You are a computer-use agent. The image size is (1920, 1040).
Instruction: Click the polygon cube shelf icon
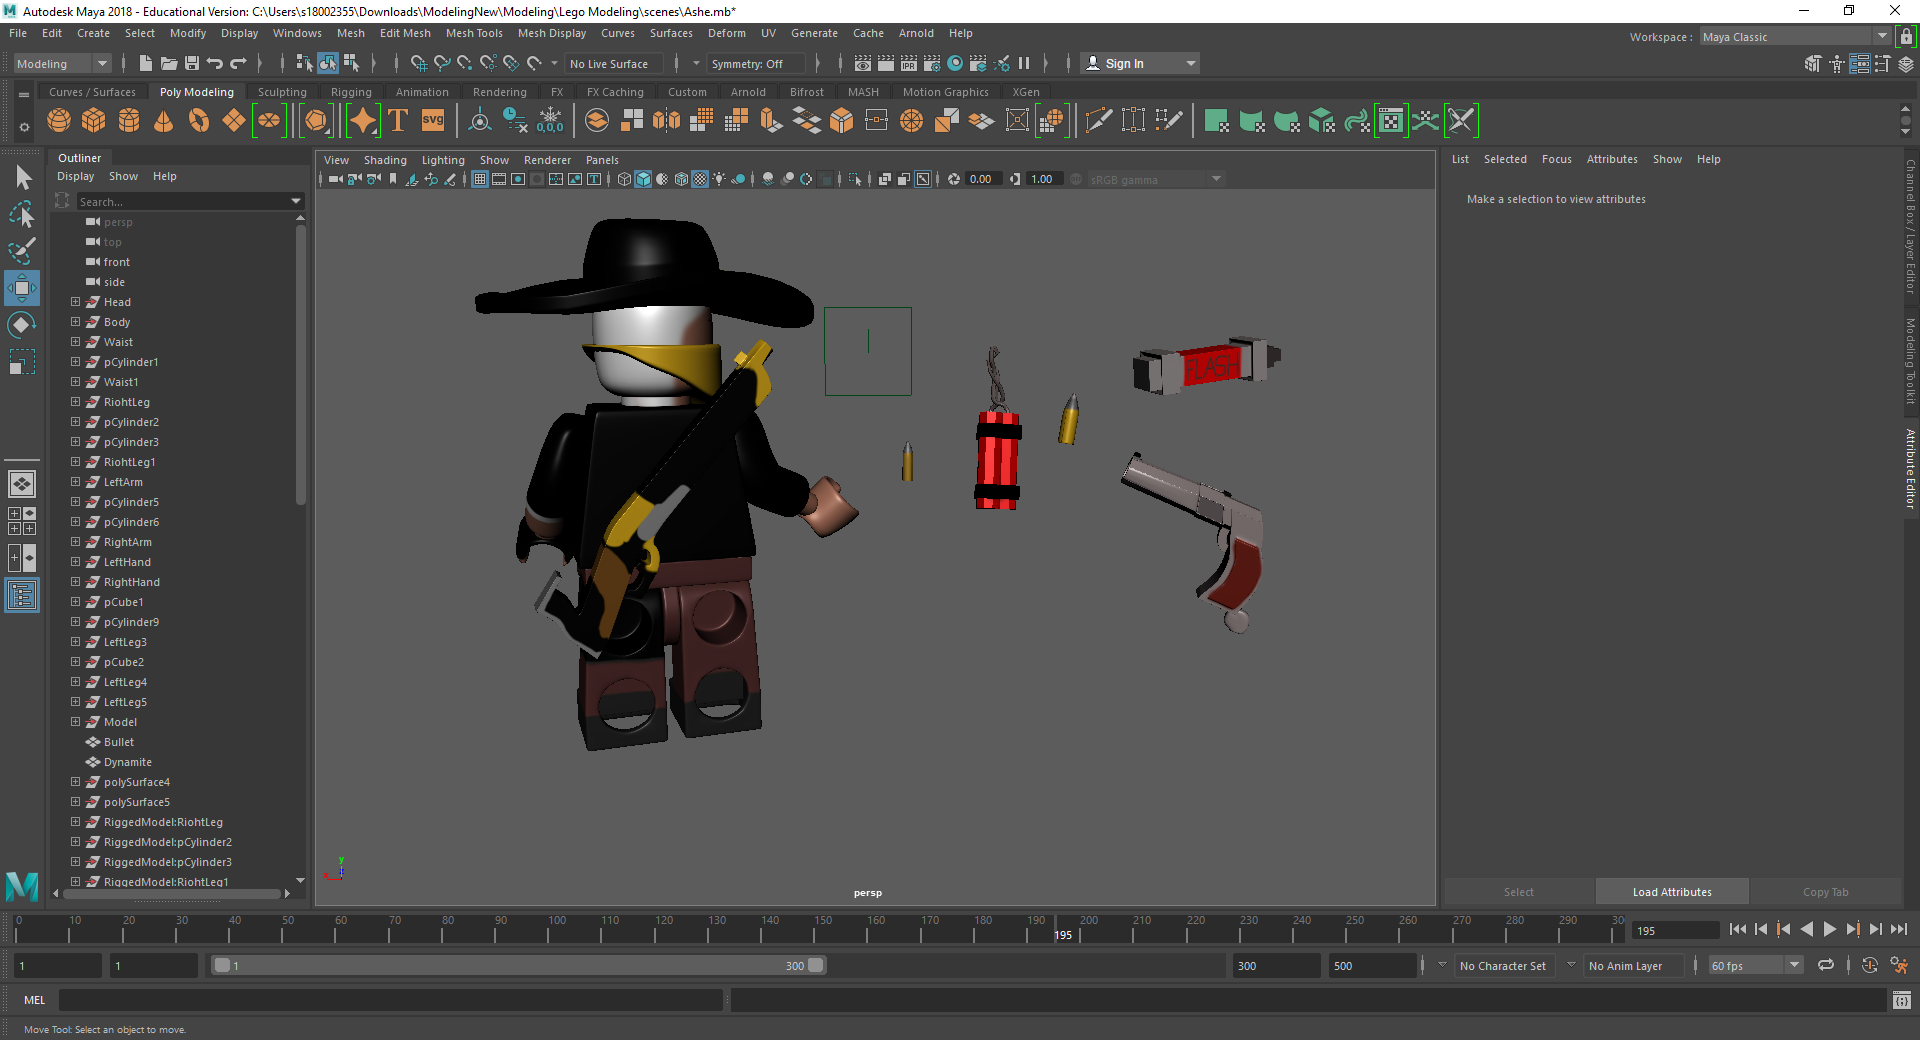[x=94, y=121]
